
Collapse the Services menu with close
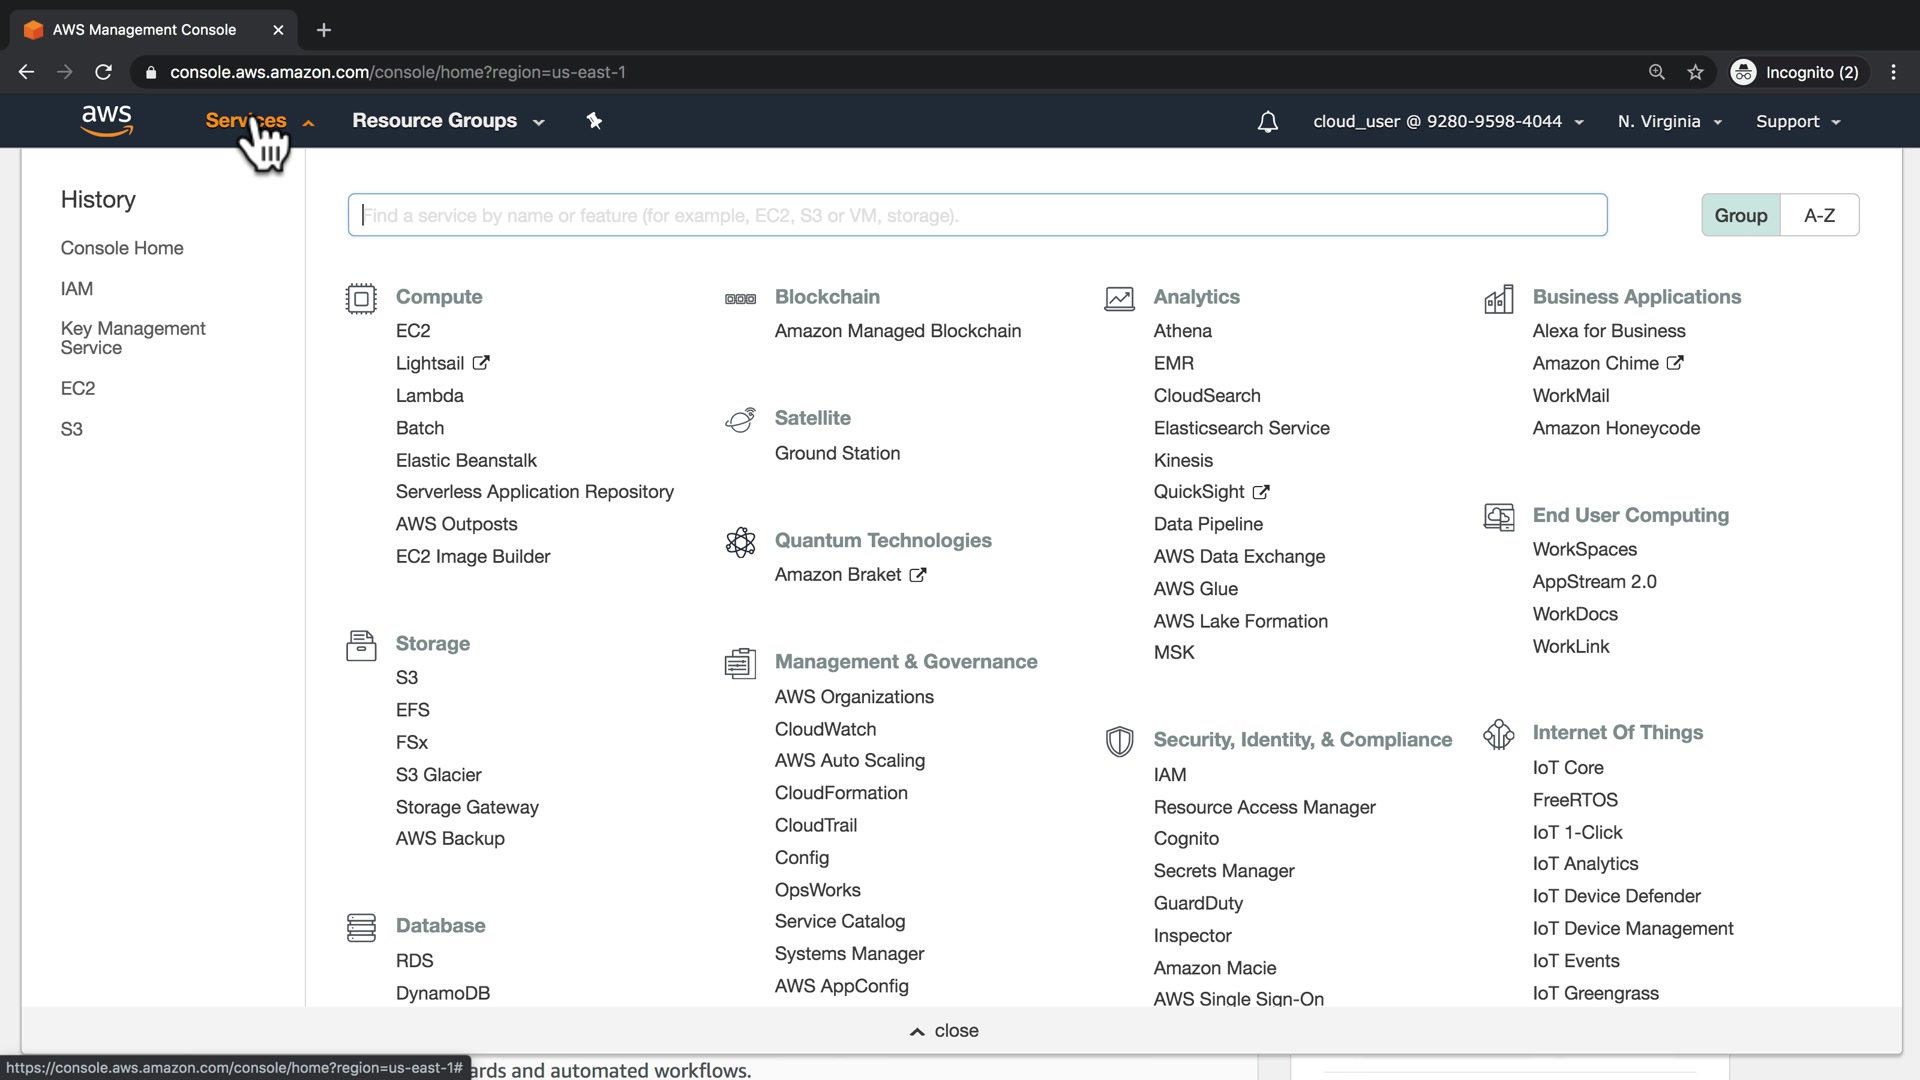(944, 1031)
